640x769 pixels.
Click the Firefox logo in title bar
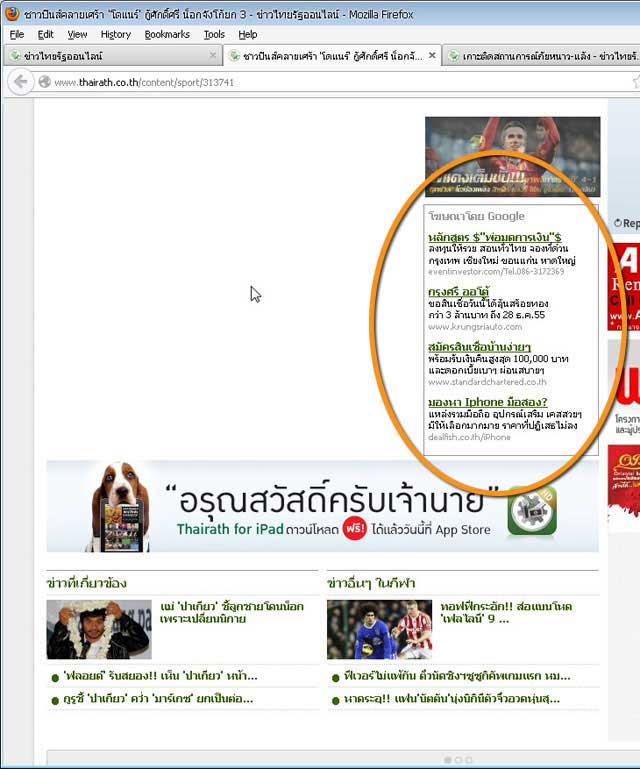(x=11, y=13)
